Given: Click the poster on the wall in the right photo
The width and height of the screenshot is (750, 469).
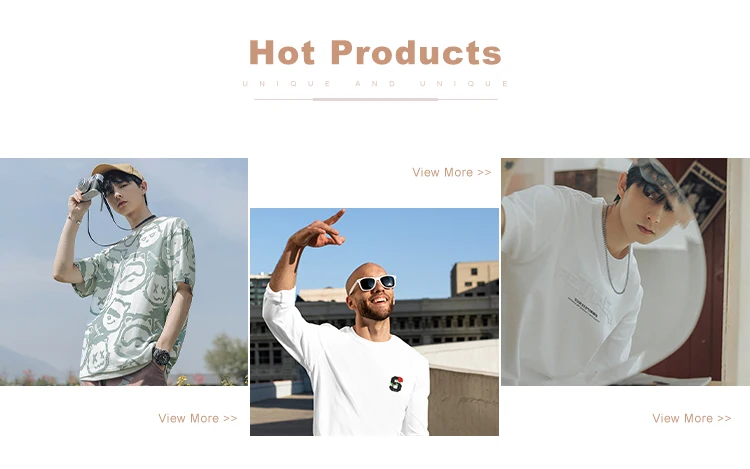Looking at the screenshot, I should pyautogui.click(x=701, y=194).
